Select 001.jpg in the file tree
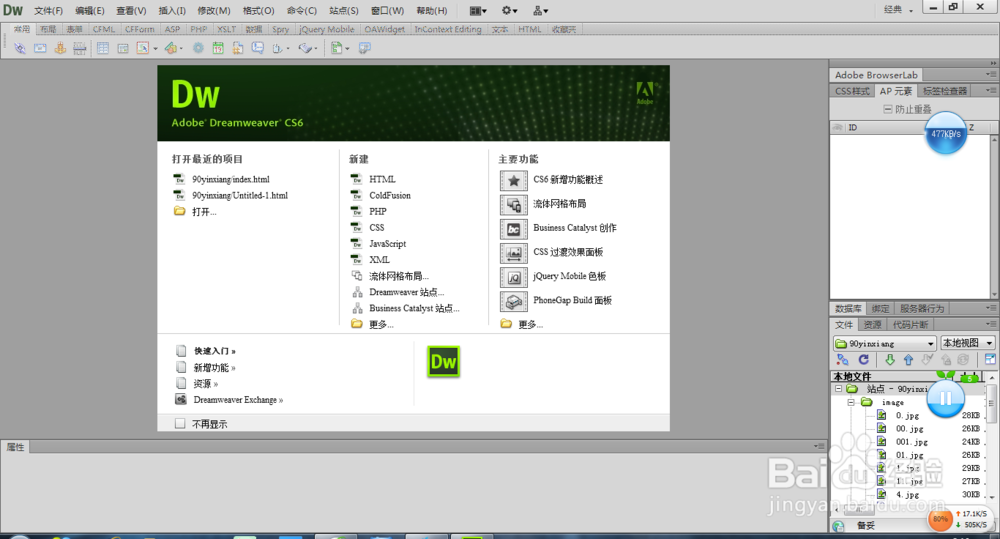Image resolution: width=1000 pixels, height=539 pixels. 911,442
